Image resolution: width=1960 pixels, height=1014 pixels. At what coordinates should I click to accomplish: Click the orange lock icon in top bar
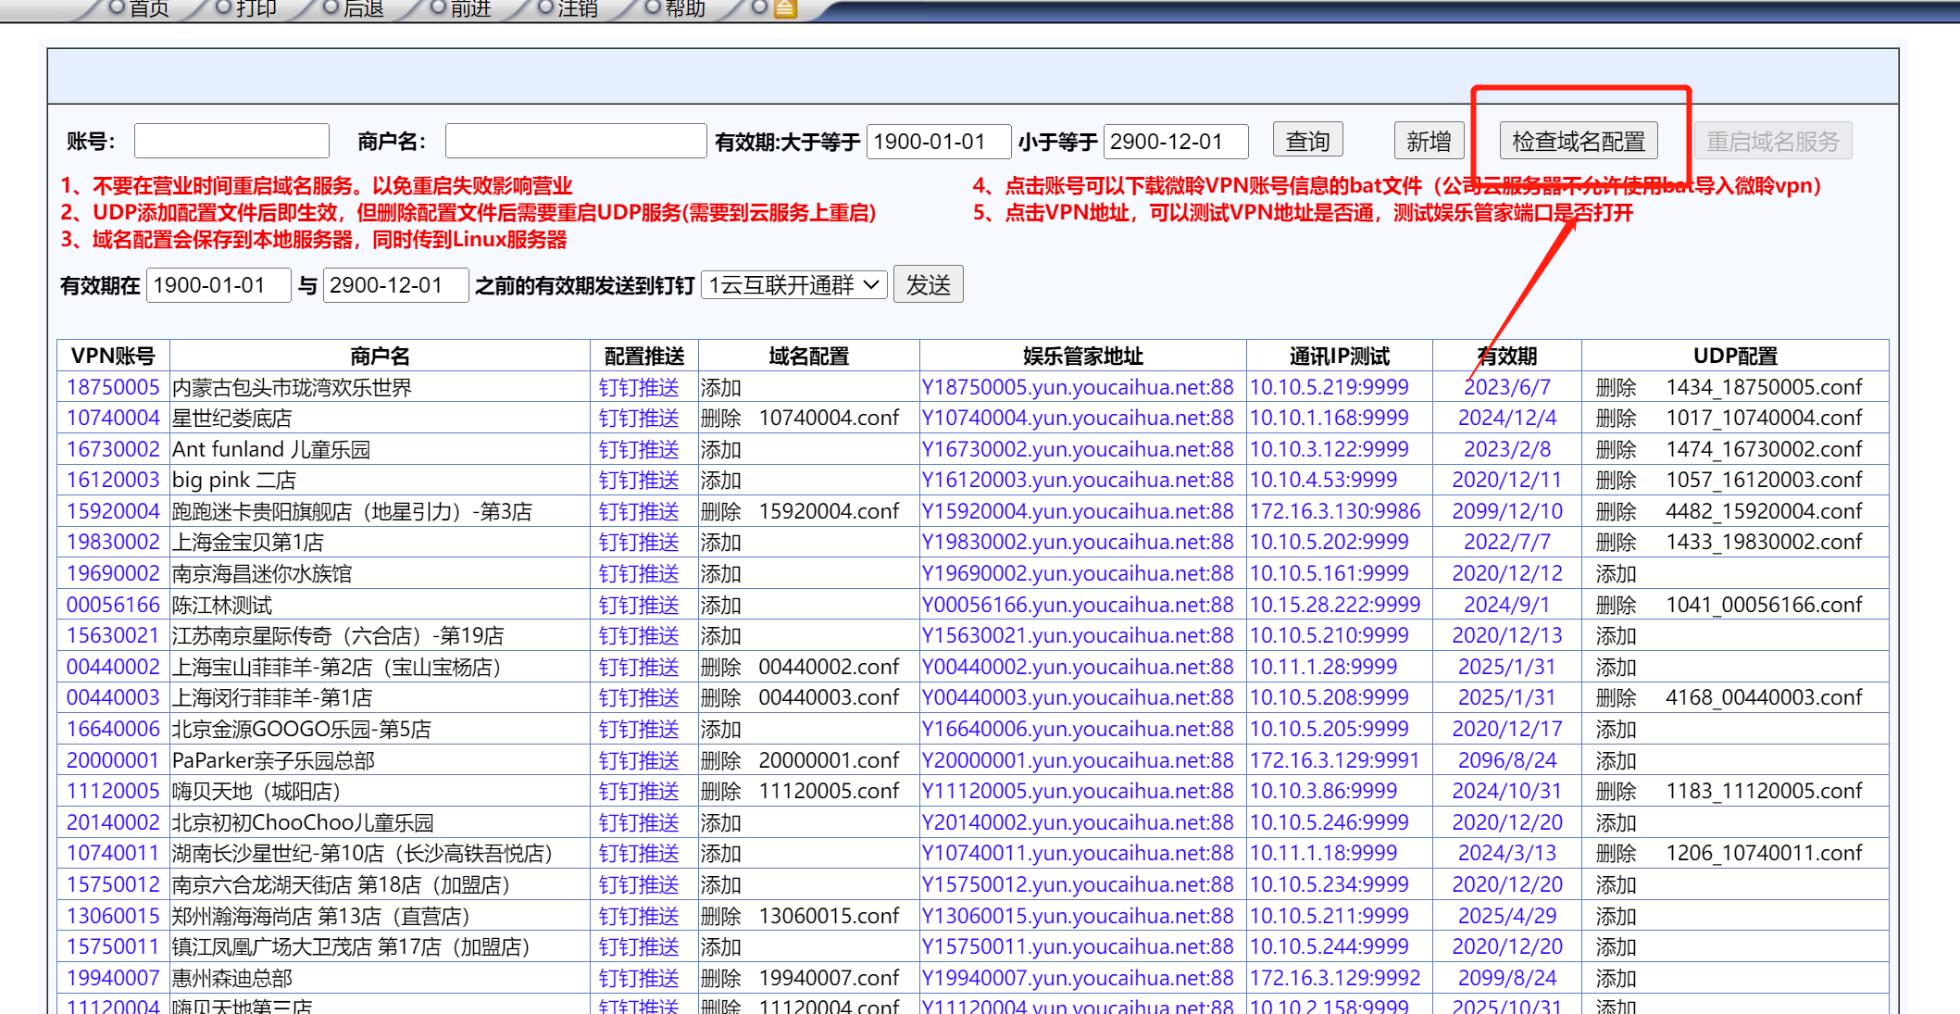[x=786, y=8]
